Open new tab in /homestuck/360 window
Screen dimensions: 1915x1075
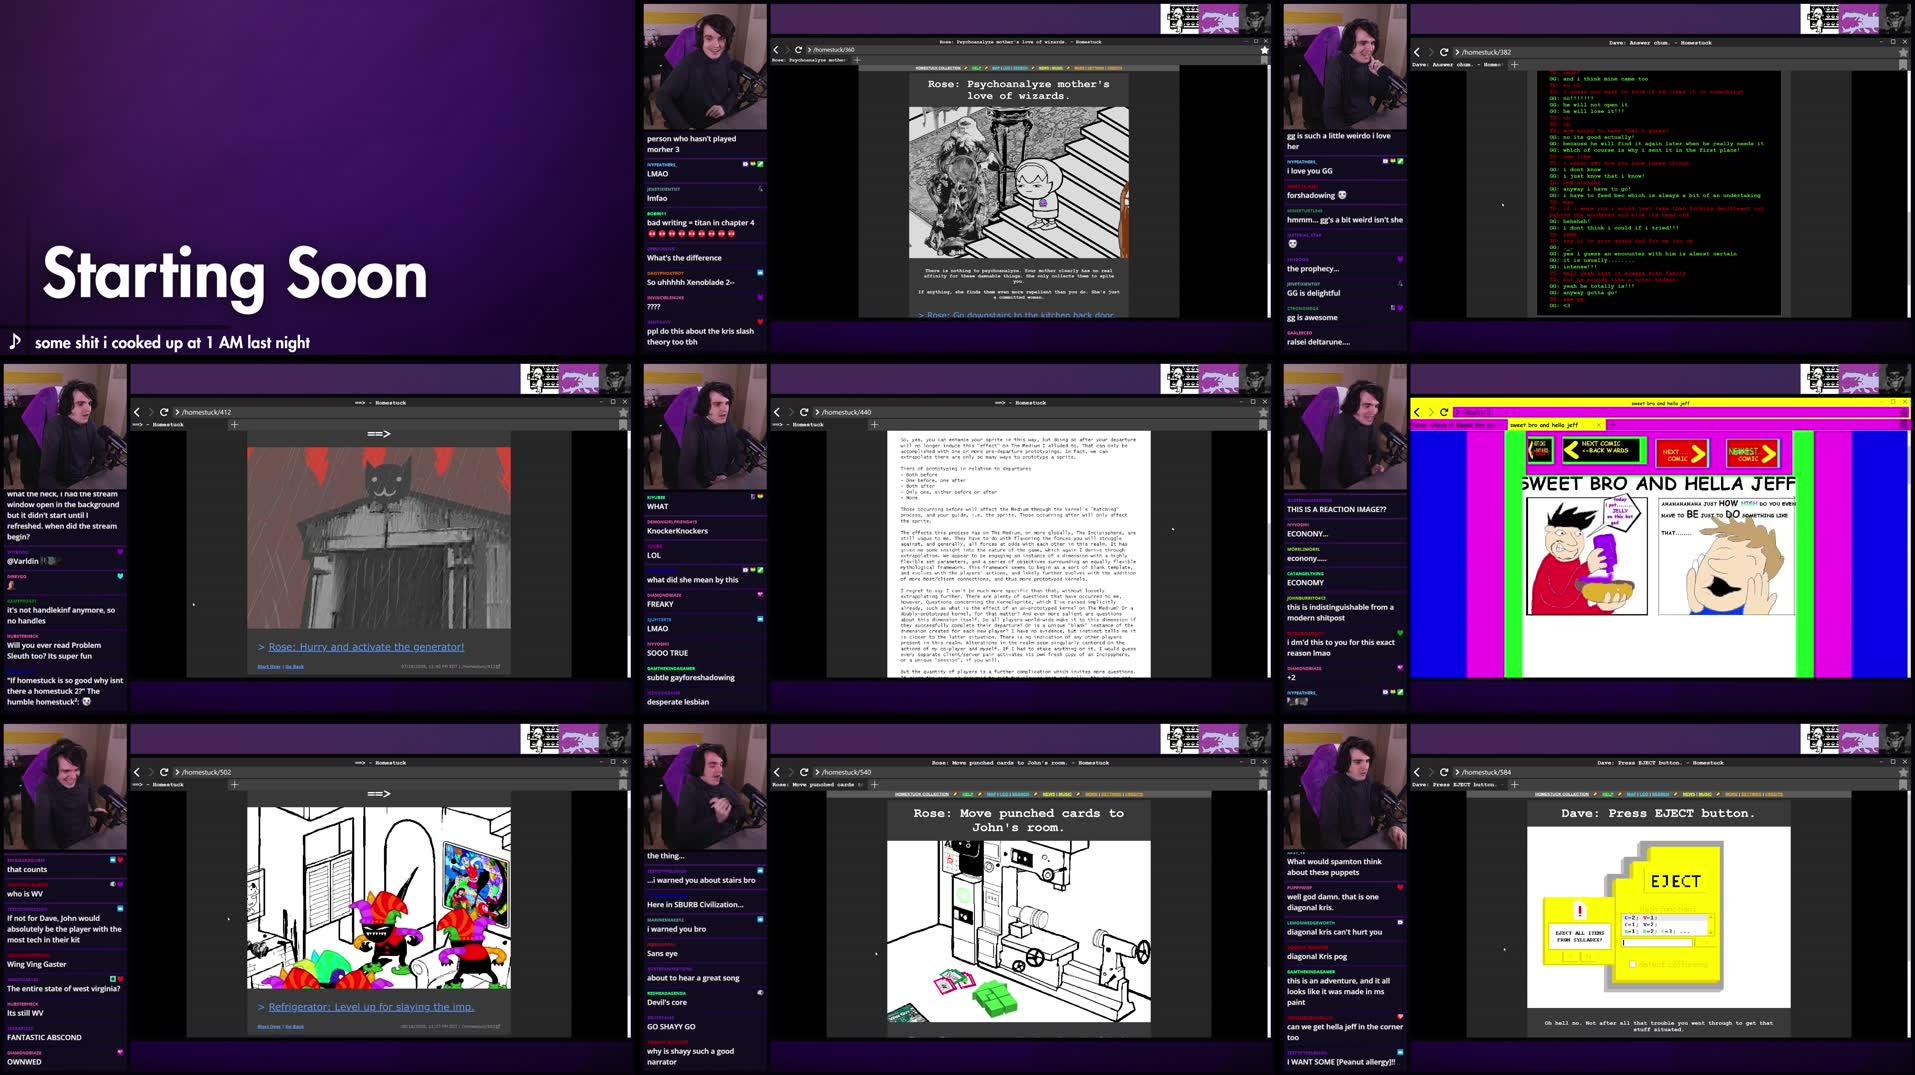856,60
